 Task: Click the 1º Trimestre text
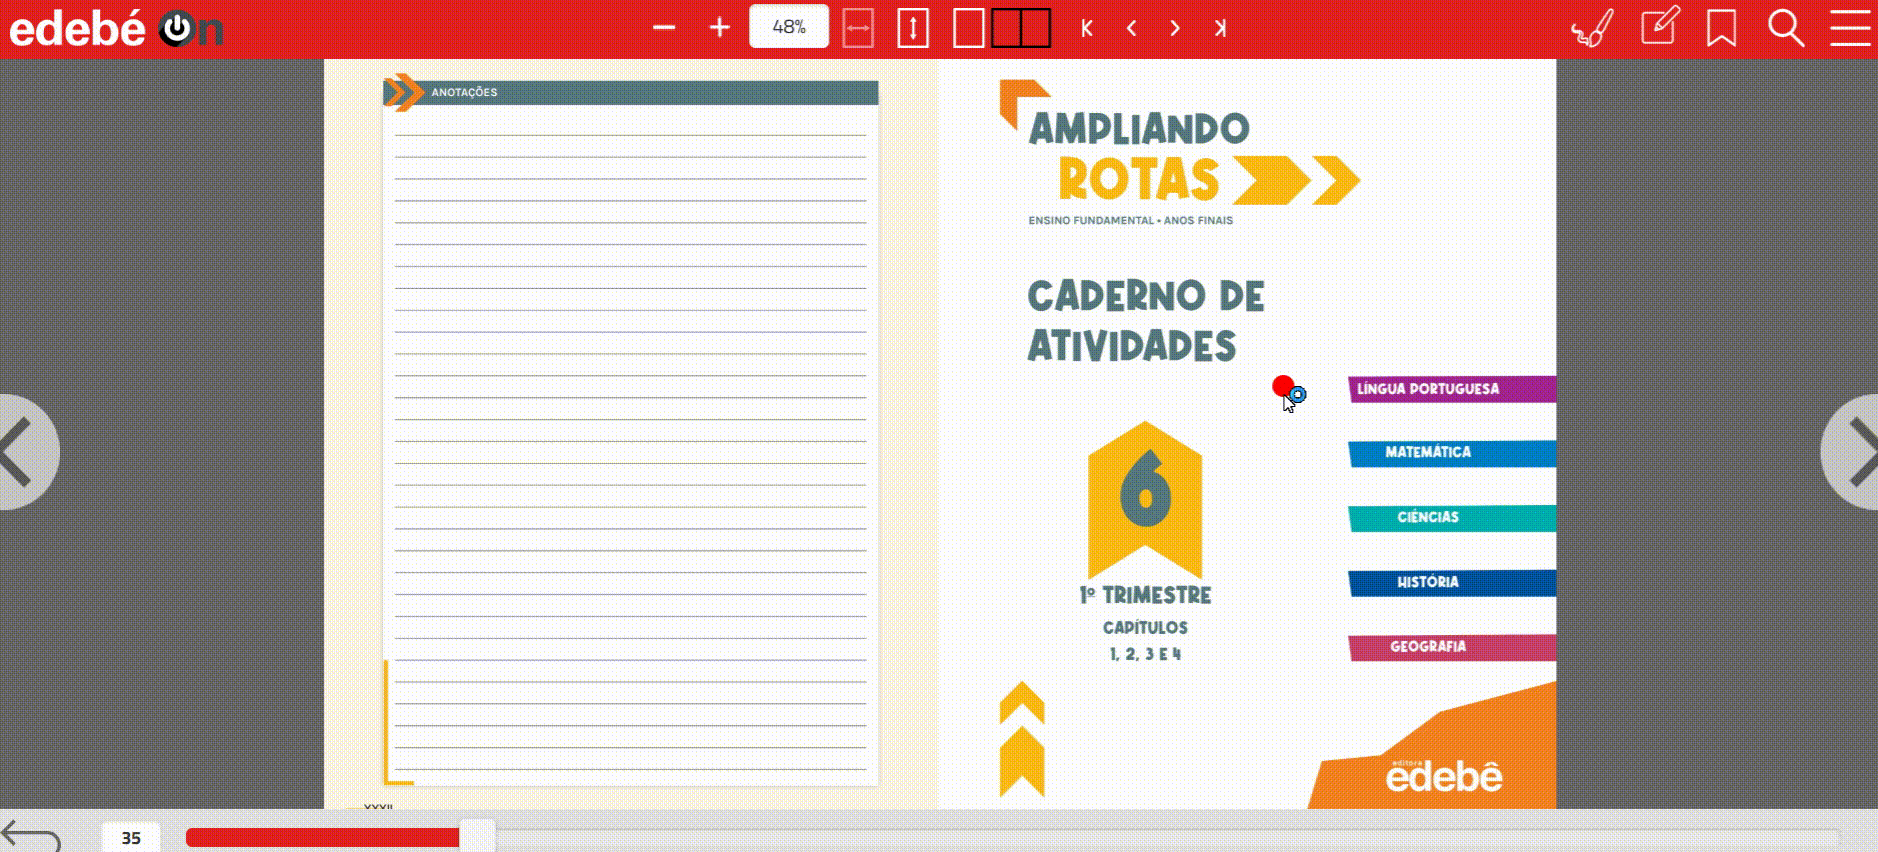(x=1145, y=595)
